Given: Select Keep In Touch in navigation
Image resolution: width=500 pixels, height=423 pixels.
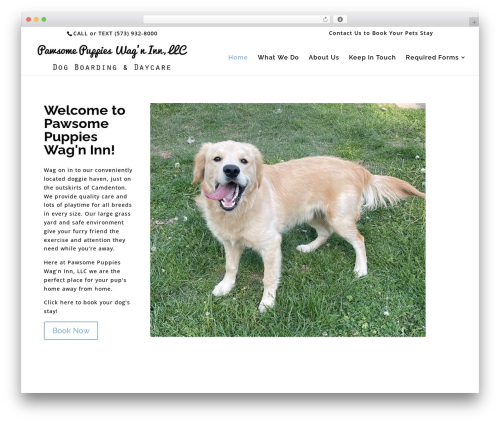Looking at the screenshot, I should (x=372, y=57).
